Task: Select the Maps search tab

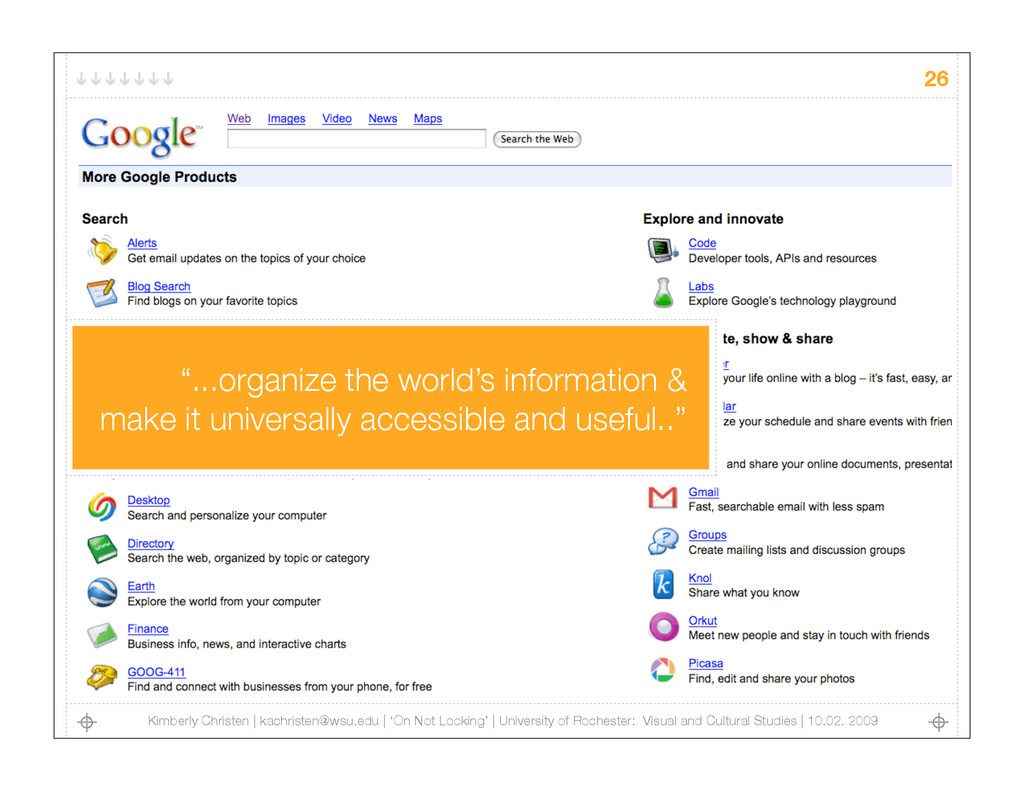Action: 428,118
